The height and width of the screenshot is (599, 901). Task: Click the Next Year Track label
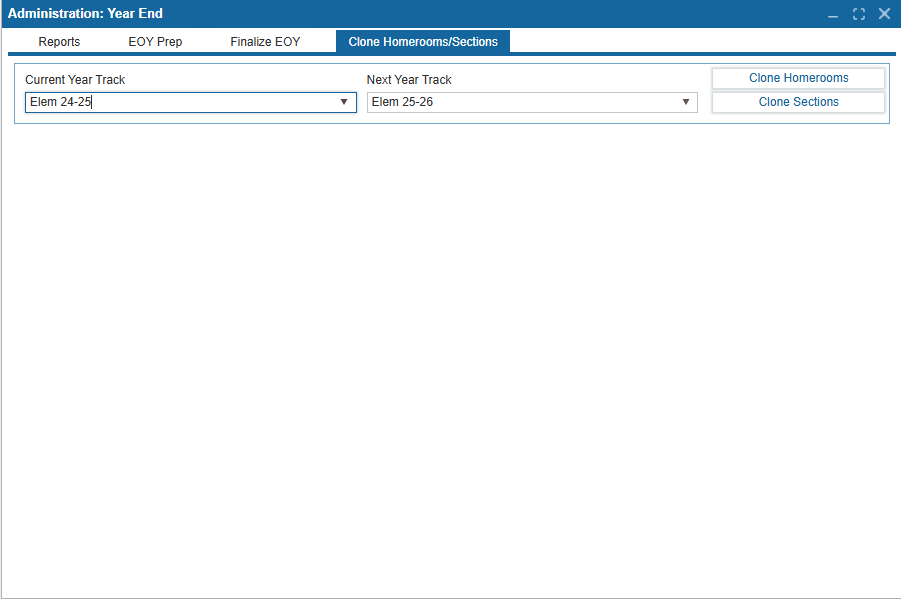409,80
